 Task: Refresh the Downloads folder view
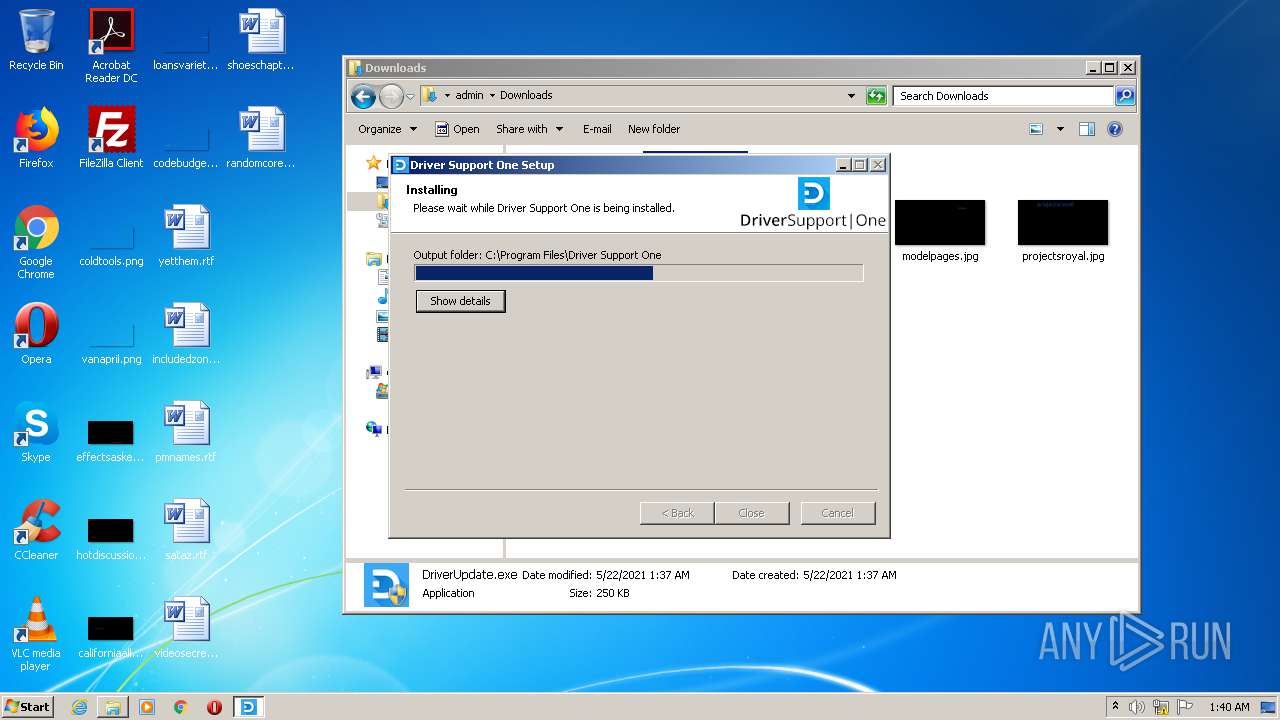876,96
